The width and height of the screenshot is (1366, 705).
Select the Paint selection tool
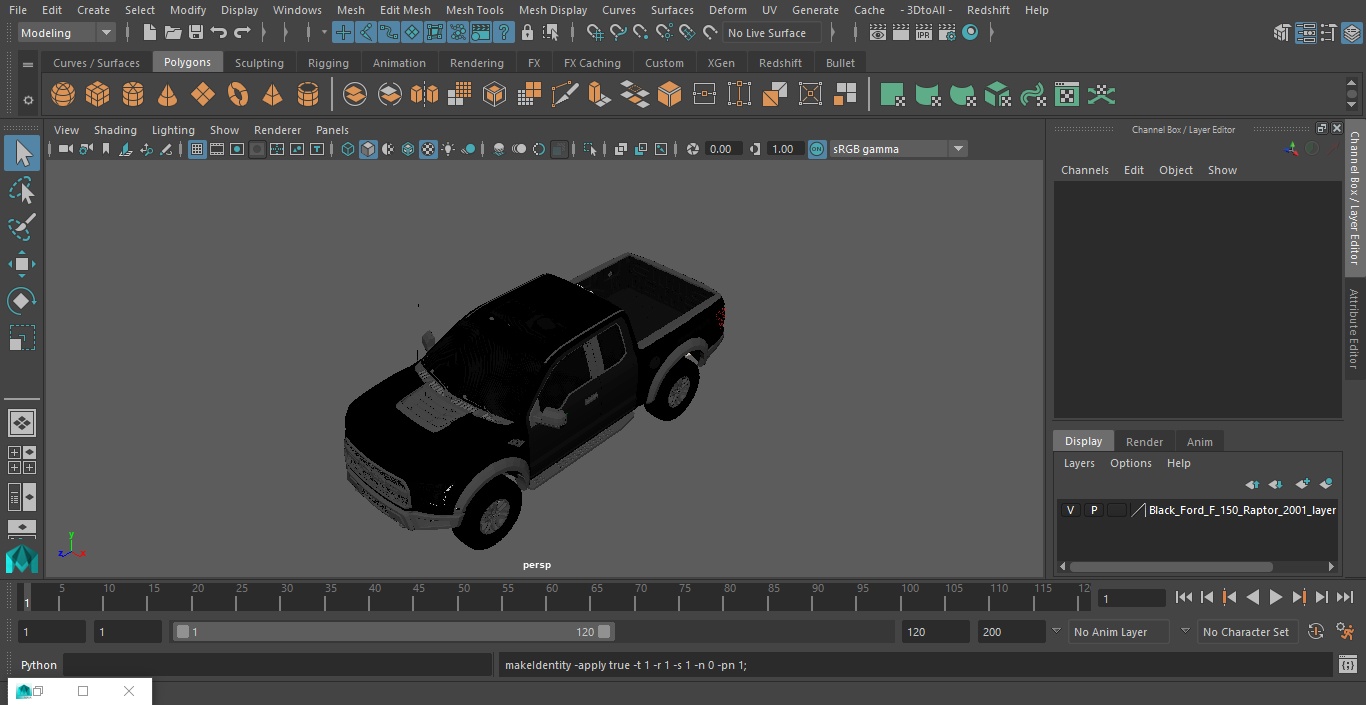click(x=22, y=227)
